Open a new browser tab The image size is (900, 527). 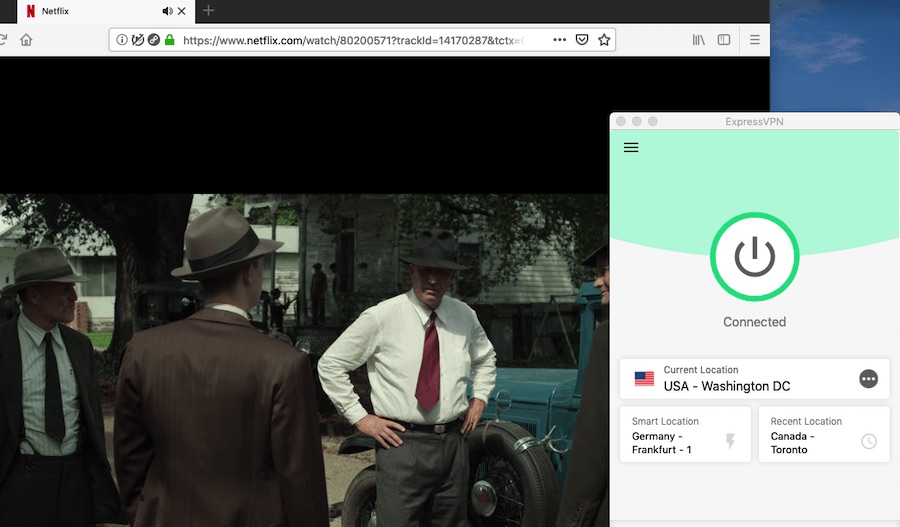coord(208,11)
